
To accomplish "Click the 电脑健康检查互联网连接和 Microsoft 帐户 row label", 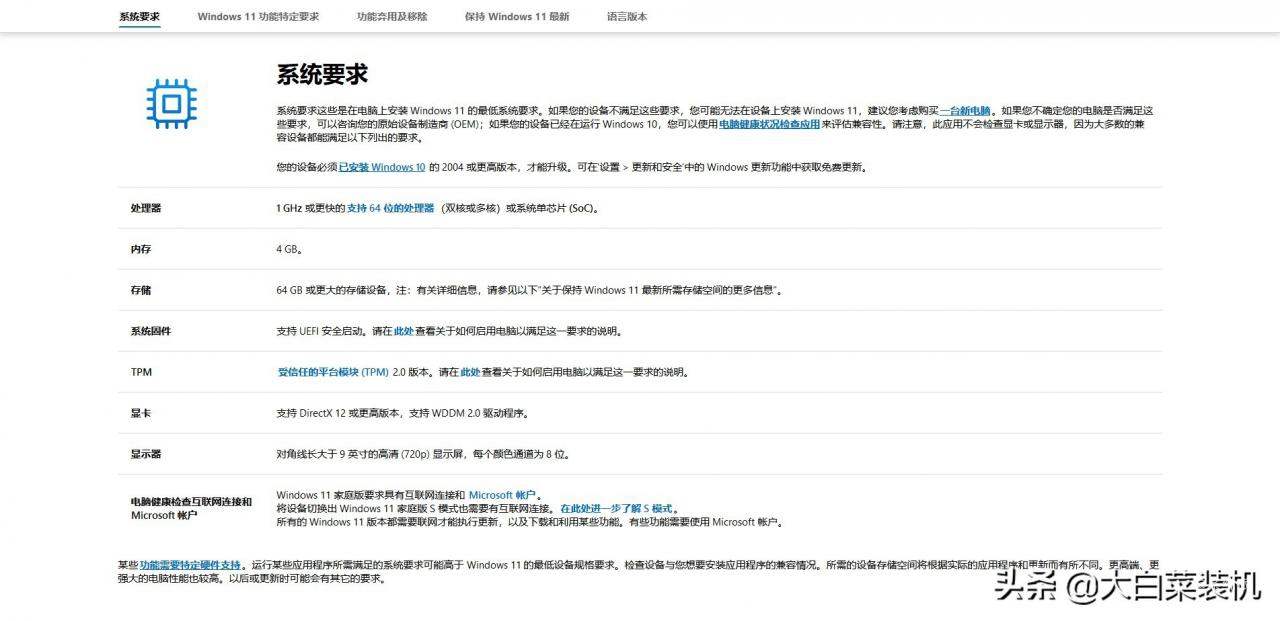I will tap(191, 508).
